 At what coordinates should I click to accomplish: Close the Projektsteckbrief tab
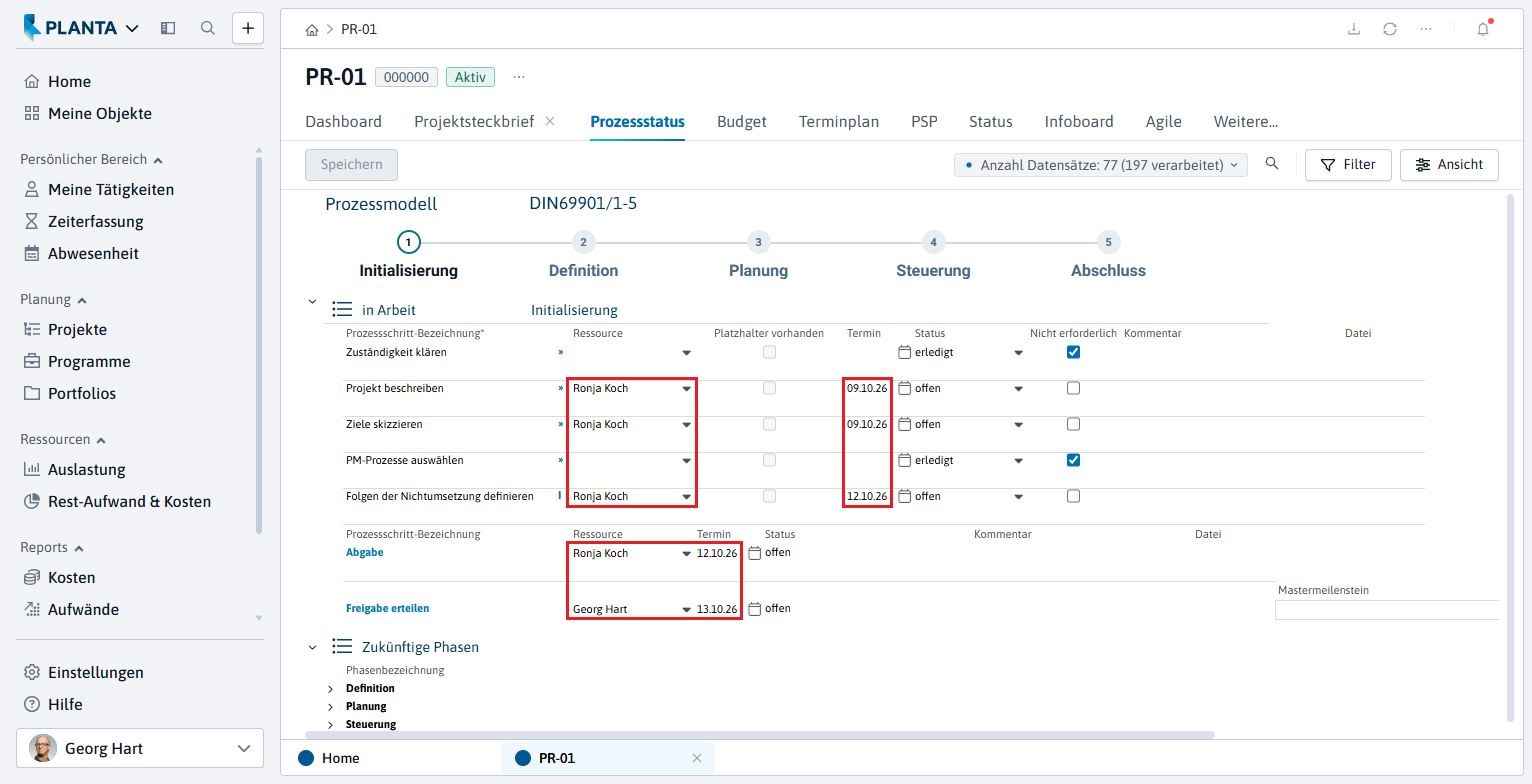pyautogui.click(x=550, y=122)
